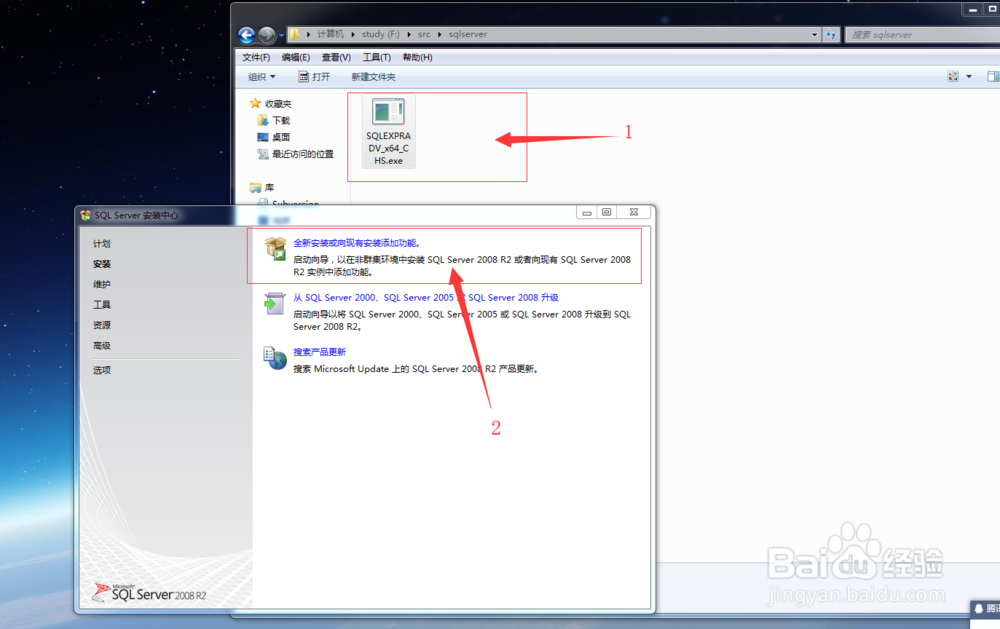
Task: Select 'src' in the address breadcrumb
Action: 424,34
